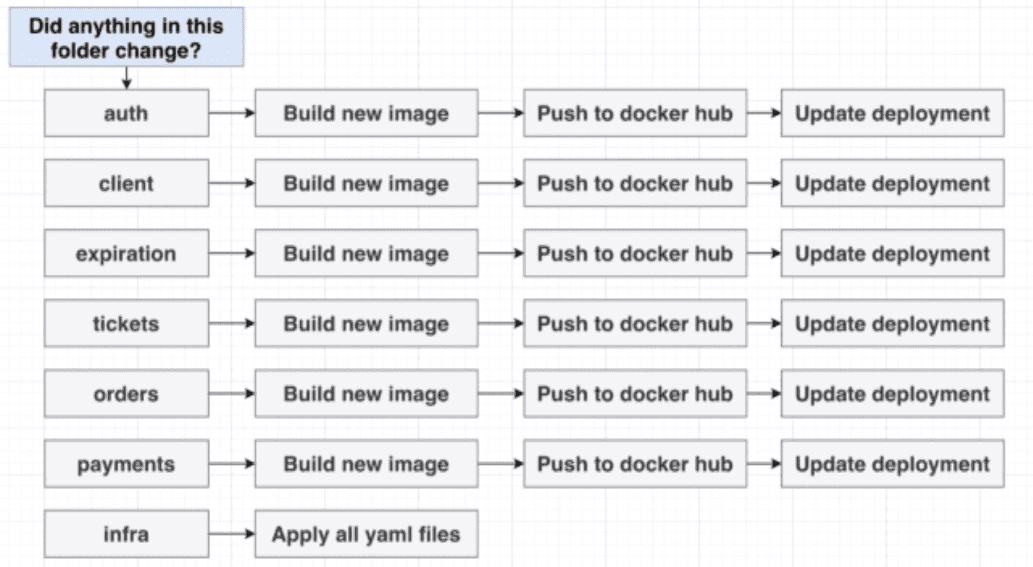This screenshot has height=567, width=1033.
Task: Select the client folder box
Action: [126, 184]
